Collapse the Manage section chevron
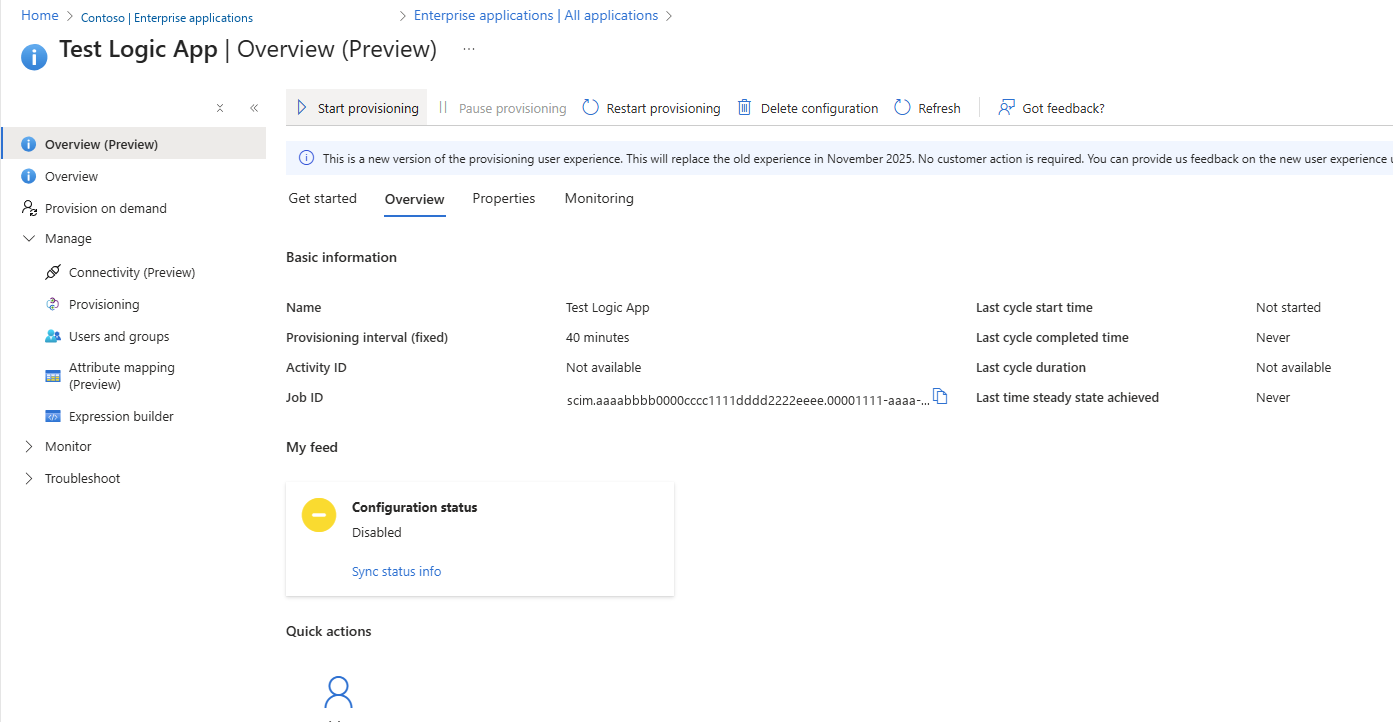Image resolution: width=1393 pixels, height=722 pixels. pyautogui.click(x=29, y=239)
